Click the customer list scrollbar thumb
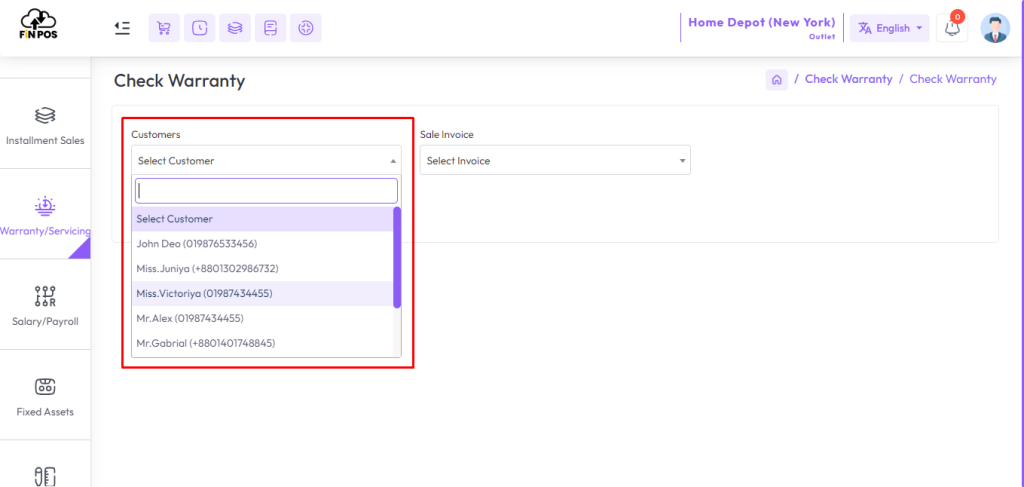 (397, 257)
